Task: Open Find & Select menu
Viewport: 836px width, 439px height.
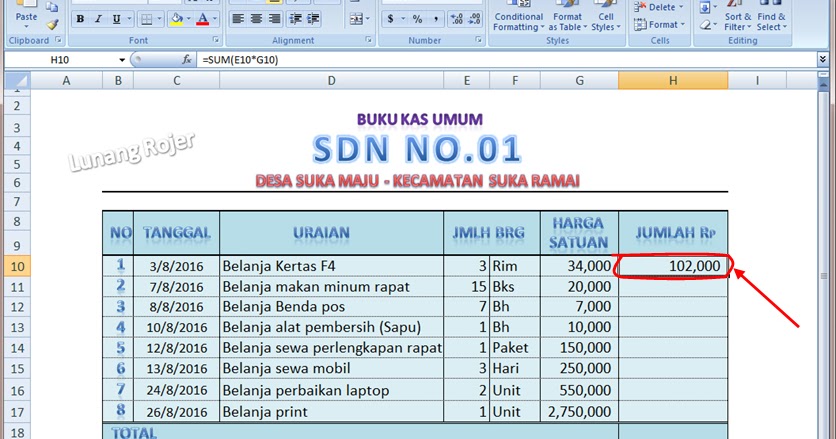Action: click(771, 17)
